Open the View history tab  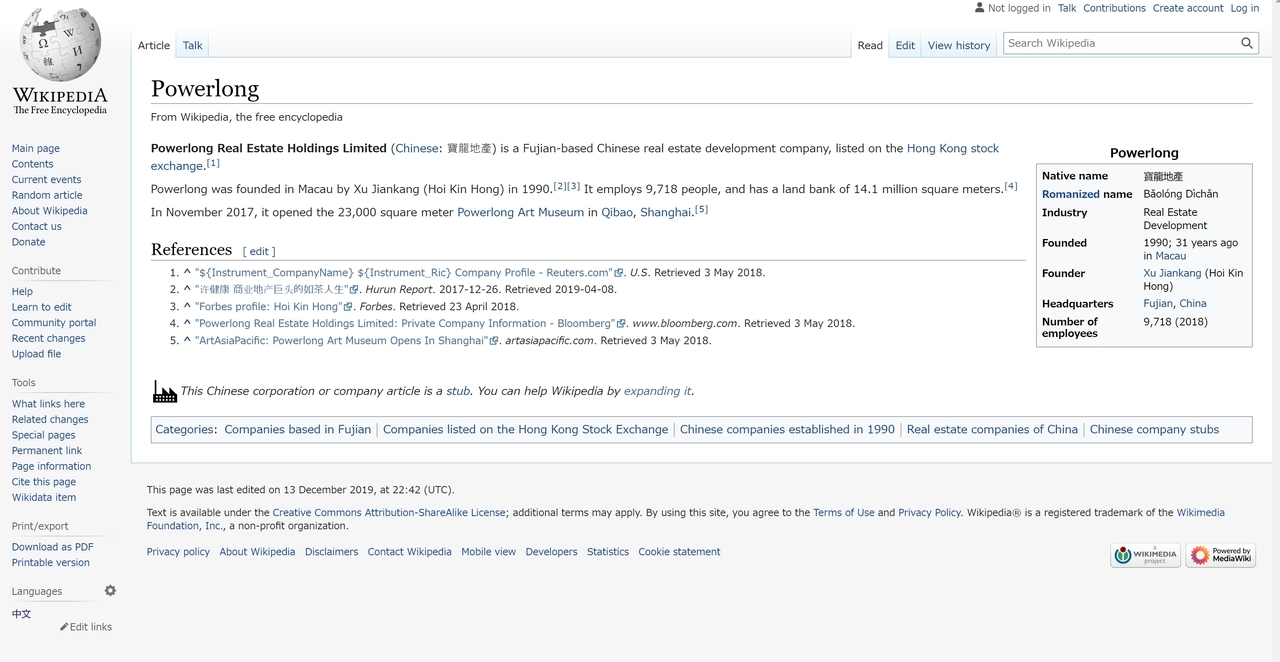959,45
